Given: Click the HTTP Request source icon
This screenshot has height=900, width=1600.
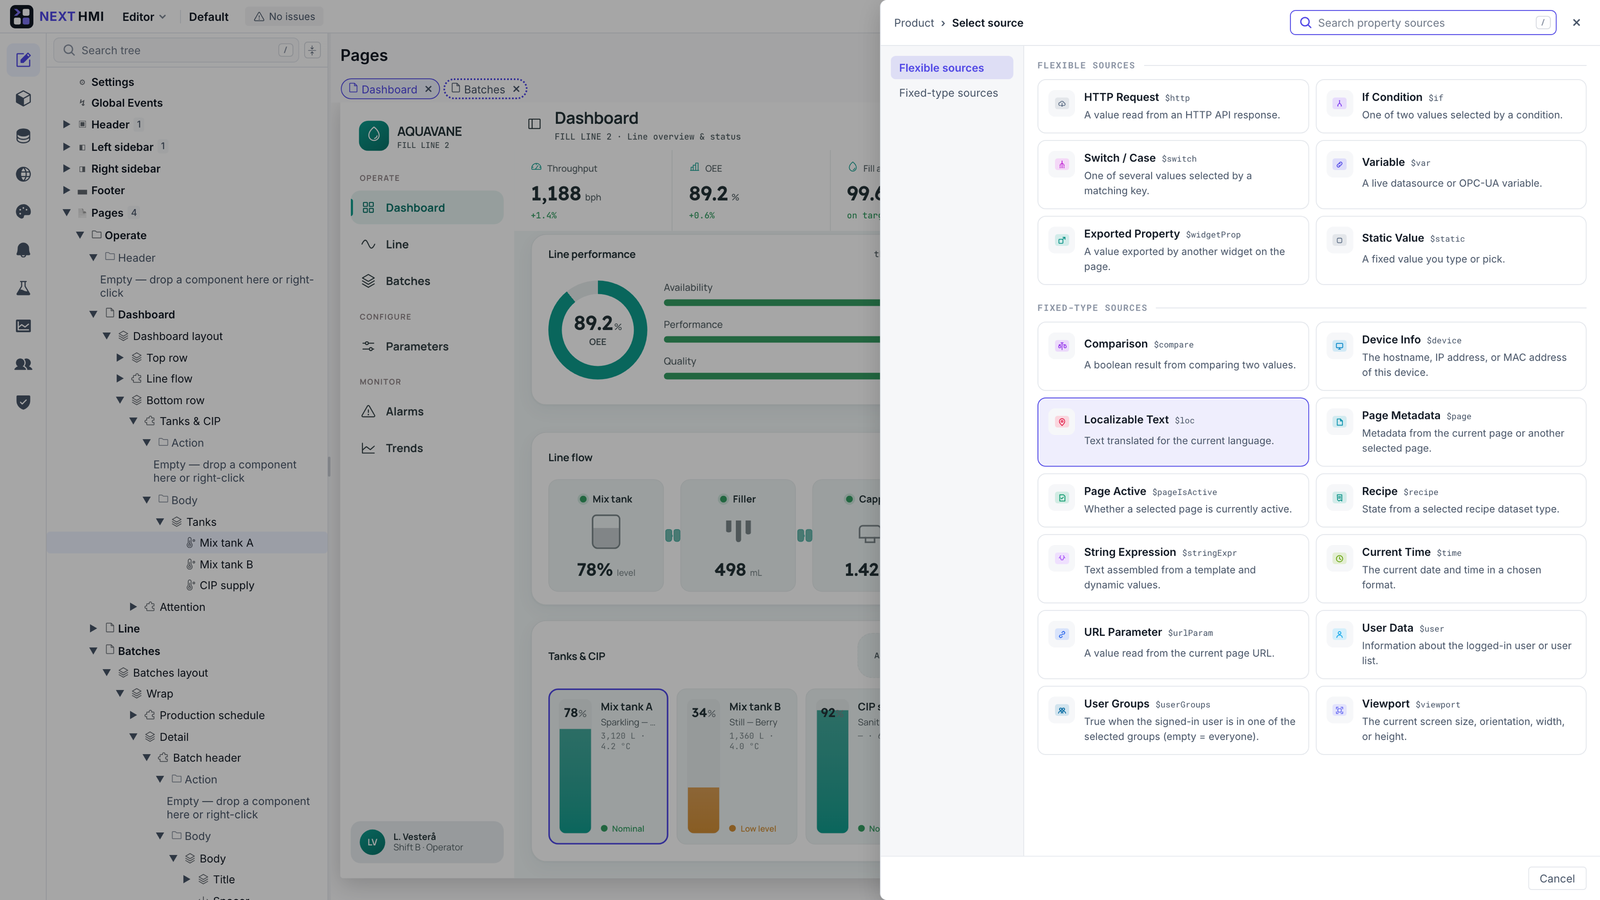Looking at the screenshot, I should [1062, 104].
